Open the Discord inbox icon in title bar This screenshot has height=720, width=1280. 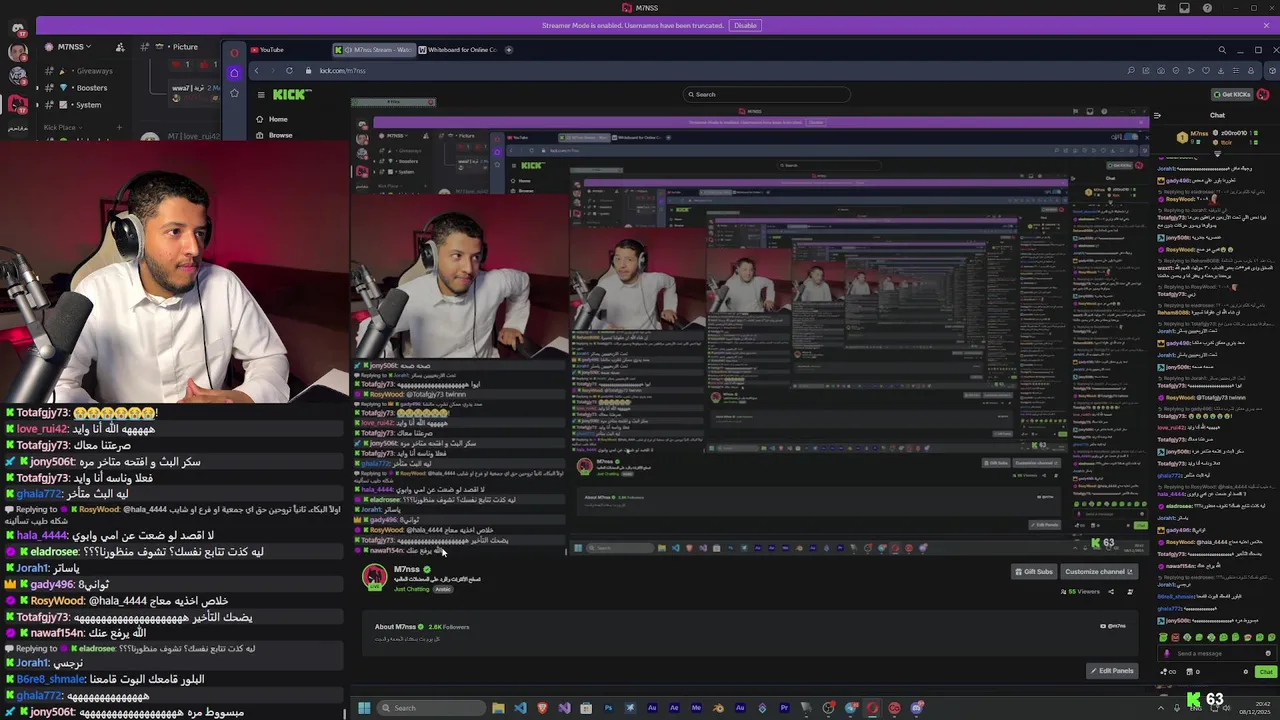coord(1184,8)
